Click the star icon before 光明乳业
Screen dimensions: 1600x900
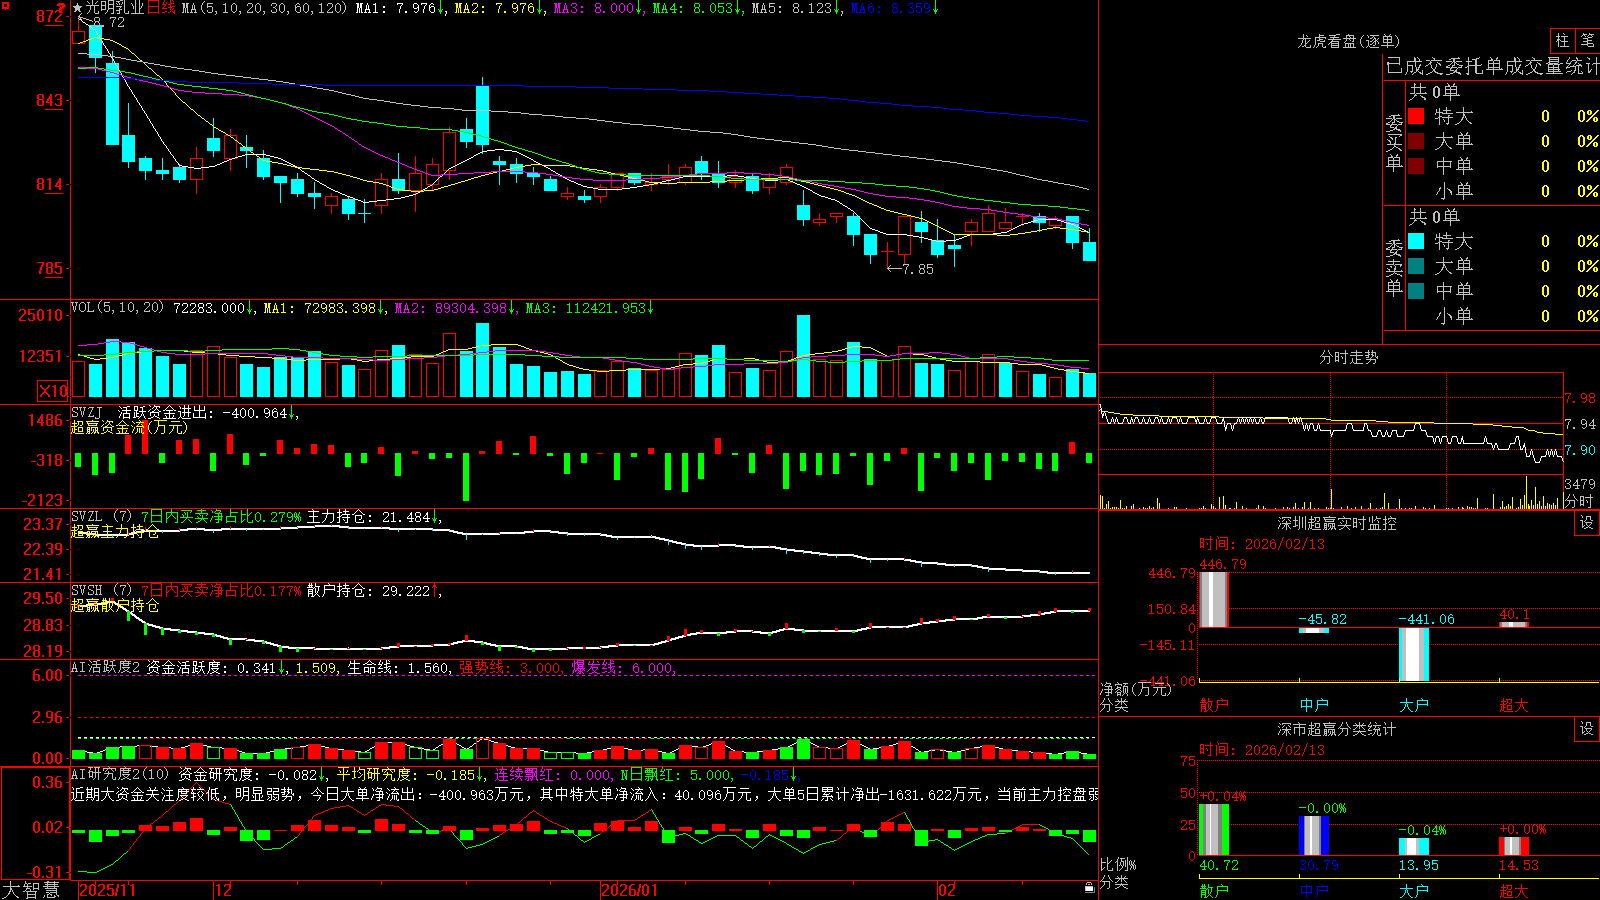pos(77,8)
